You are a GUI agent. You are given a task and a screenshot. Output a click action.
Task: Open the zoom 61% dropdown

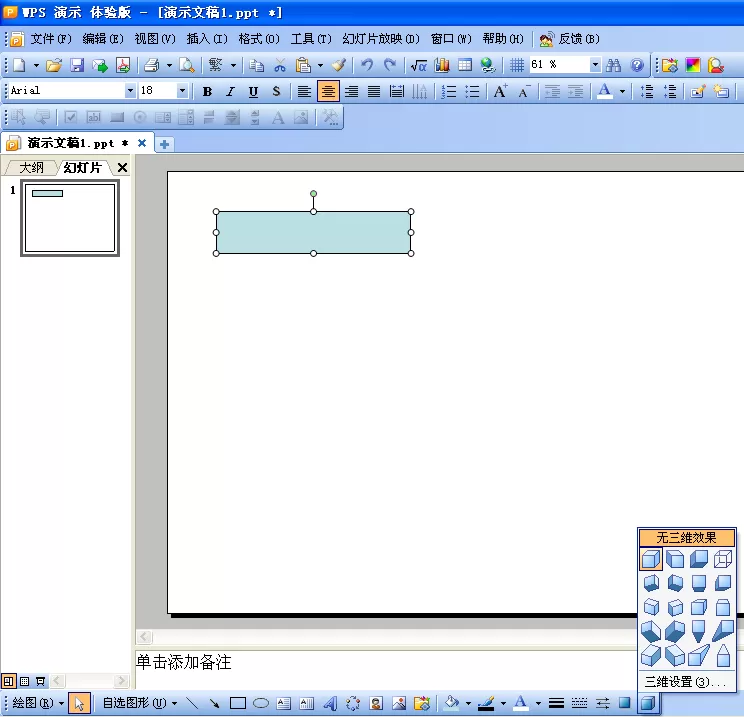coord(595,64)
